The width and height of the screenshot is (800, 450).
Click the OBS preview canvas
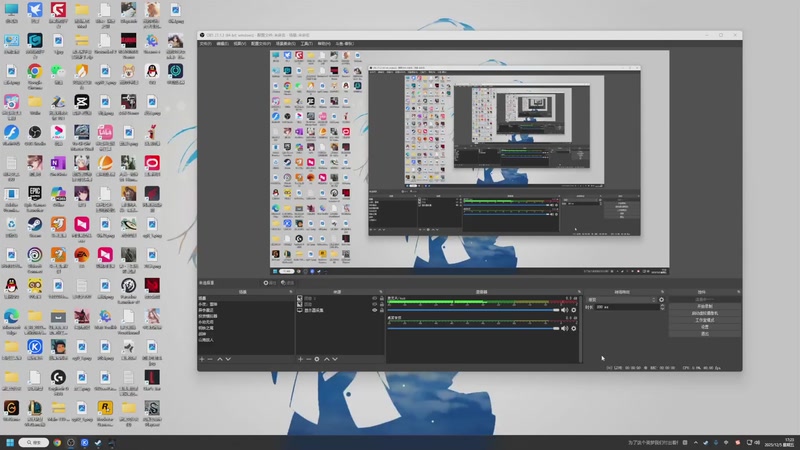(x=469, y=163)
